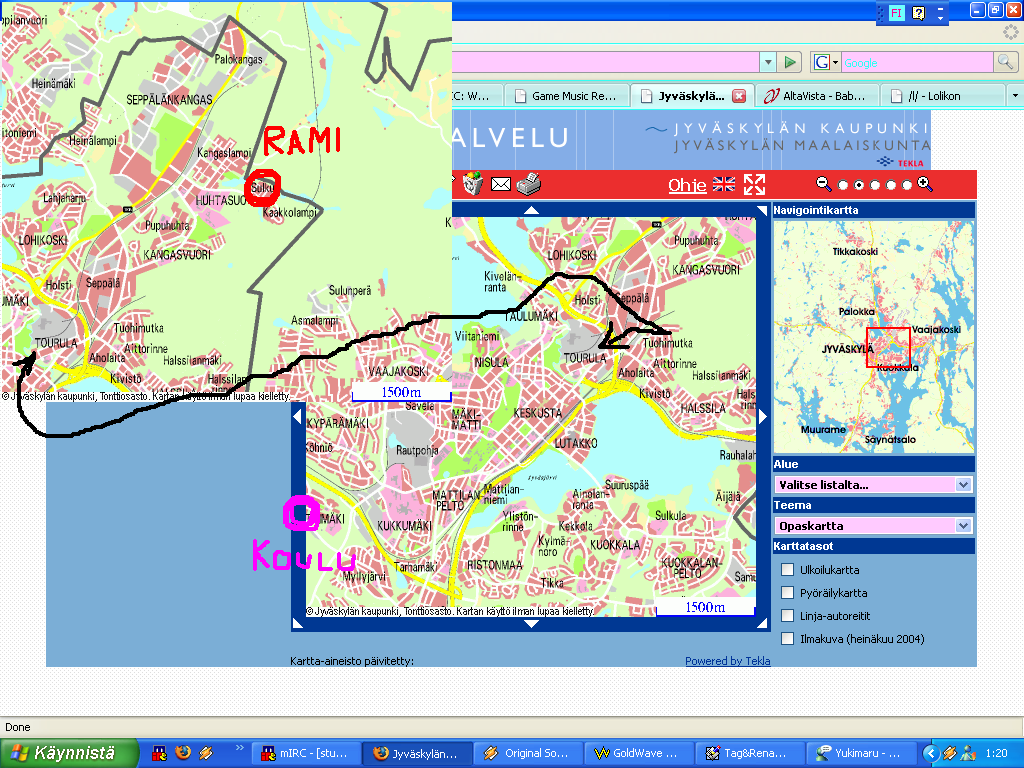The image size is (1024, 768).
Task: Click the messenger icon in the system tray
Action: (969, 753)
